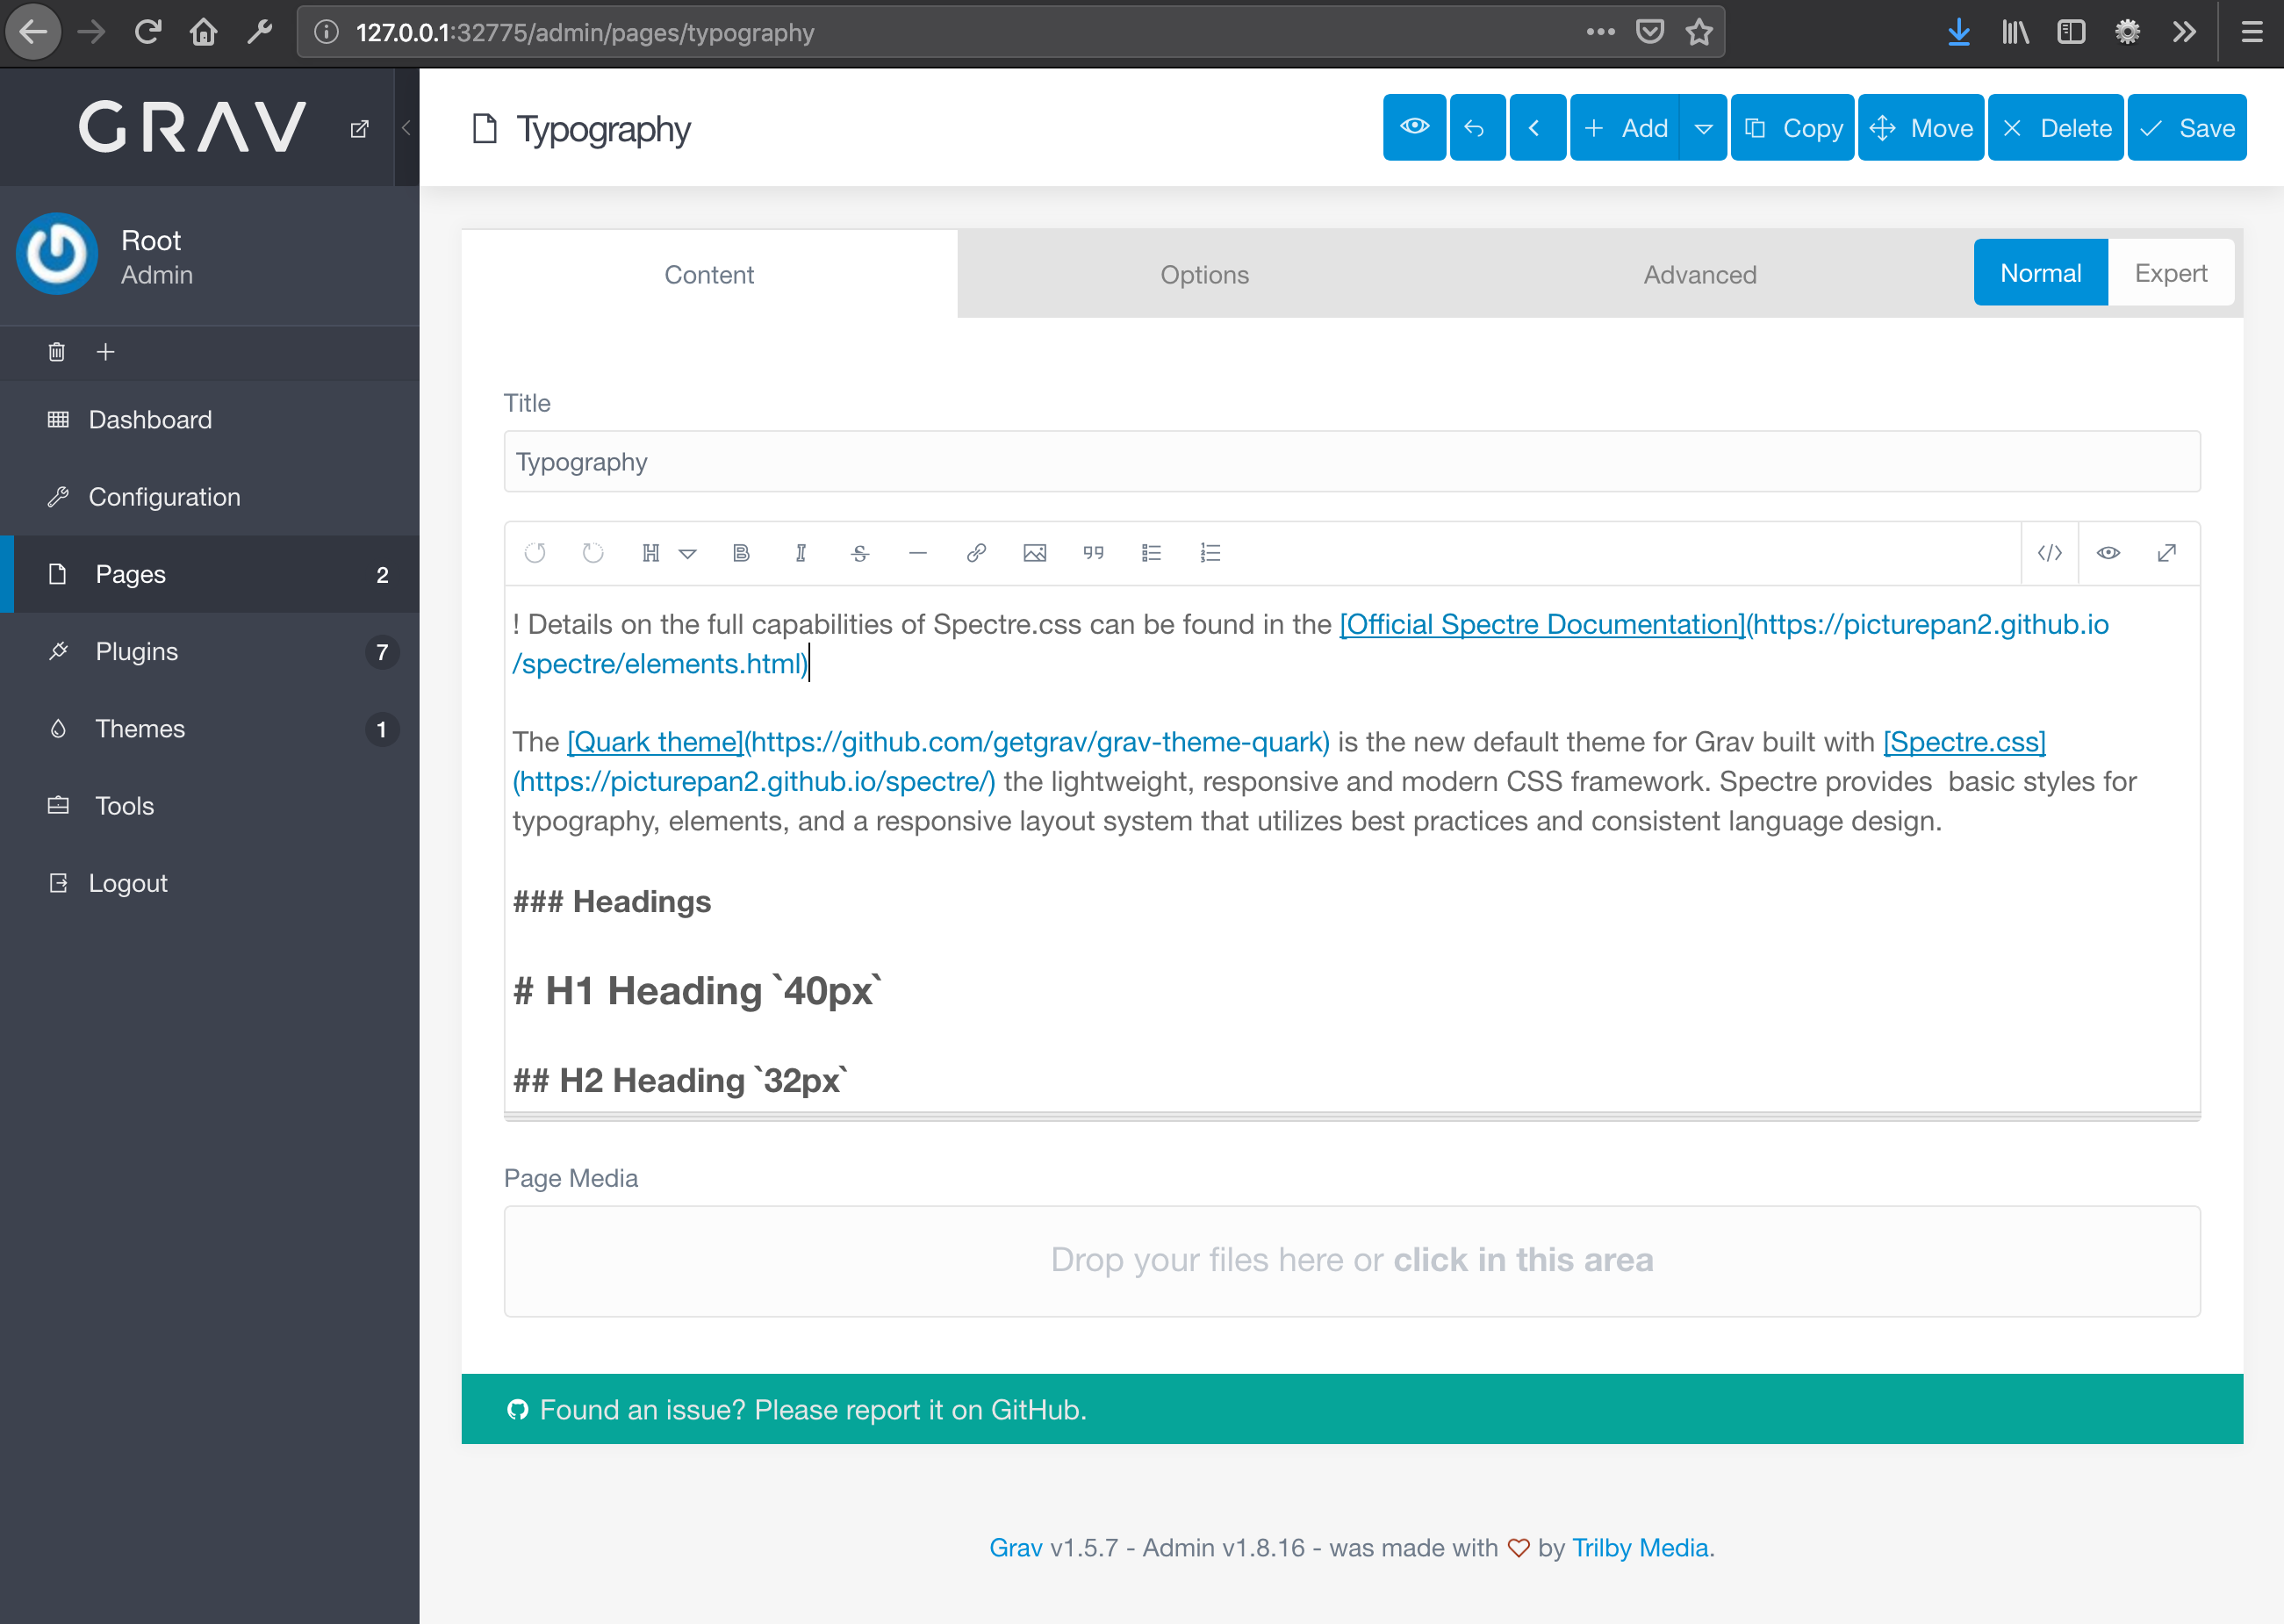Expand browser toolbar overflow chevrons

[x=2183, y=32]
